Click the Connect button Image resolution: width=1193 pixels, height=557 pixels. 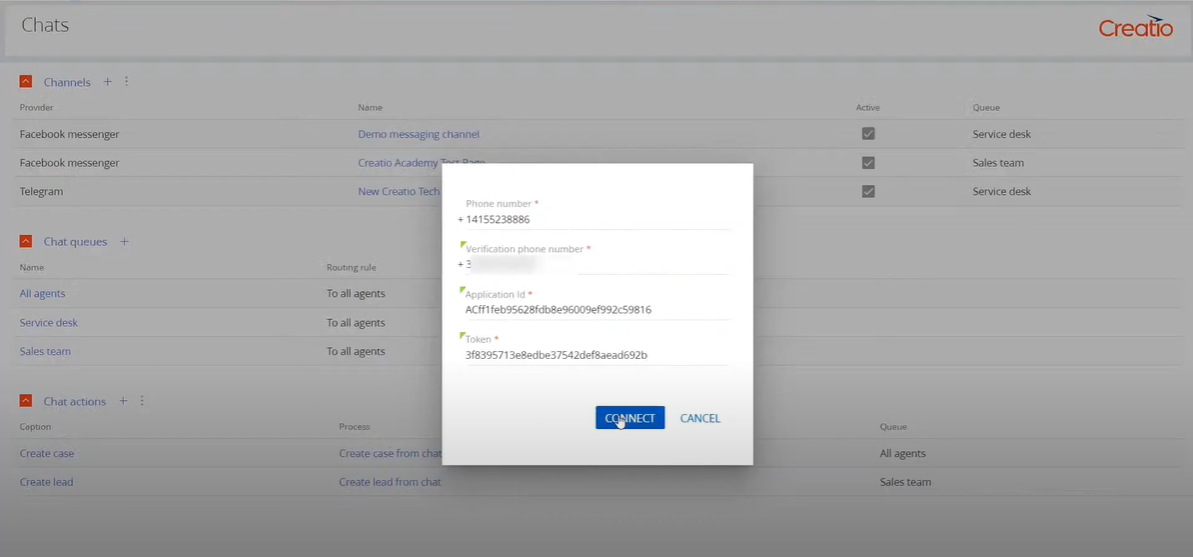(630, 418)
